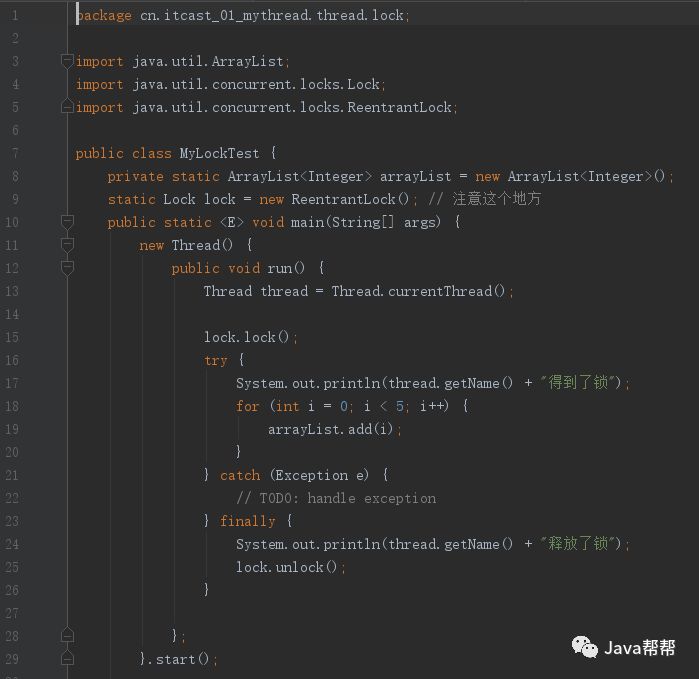This screenshot has width=699, height=679.
Task: Collapse the import block fold marker on line 3
Action: [x=67, y=60]
